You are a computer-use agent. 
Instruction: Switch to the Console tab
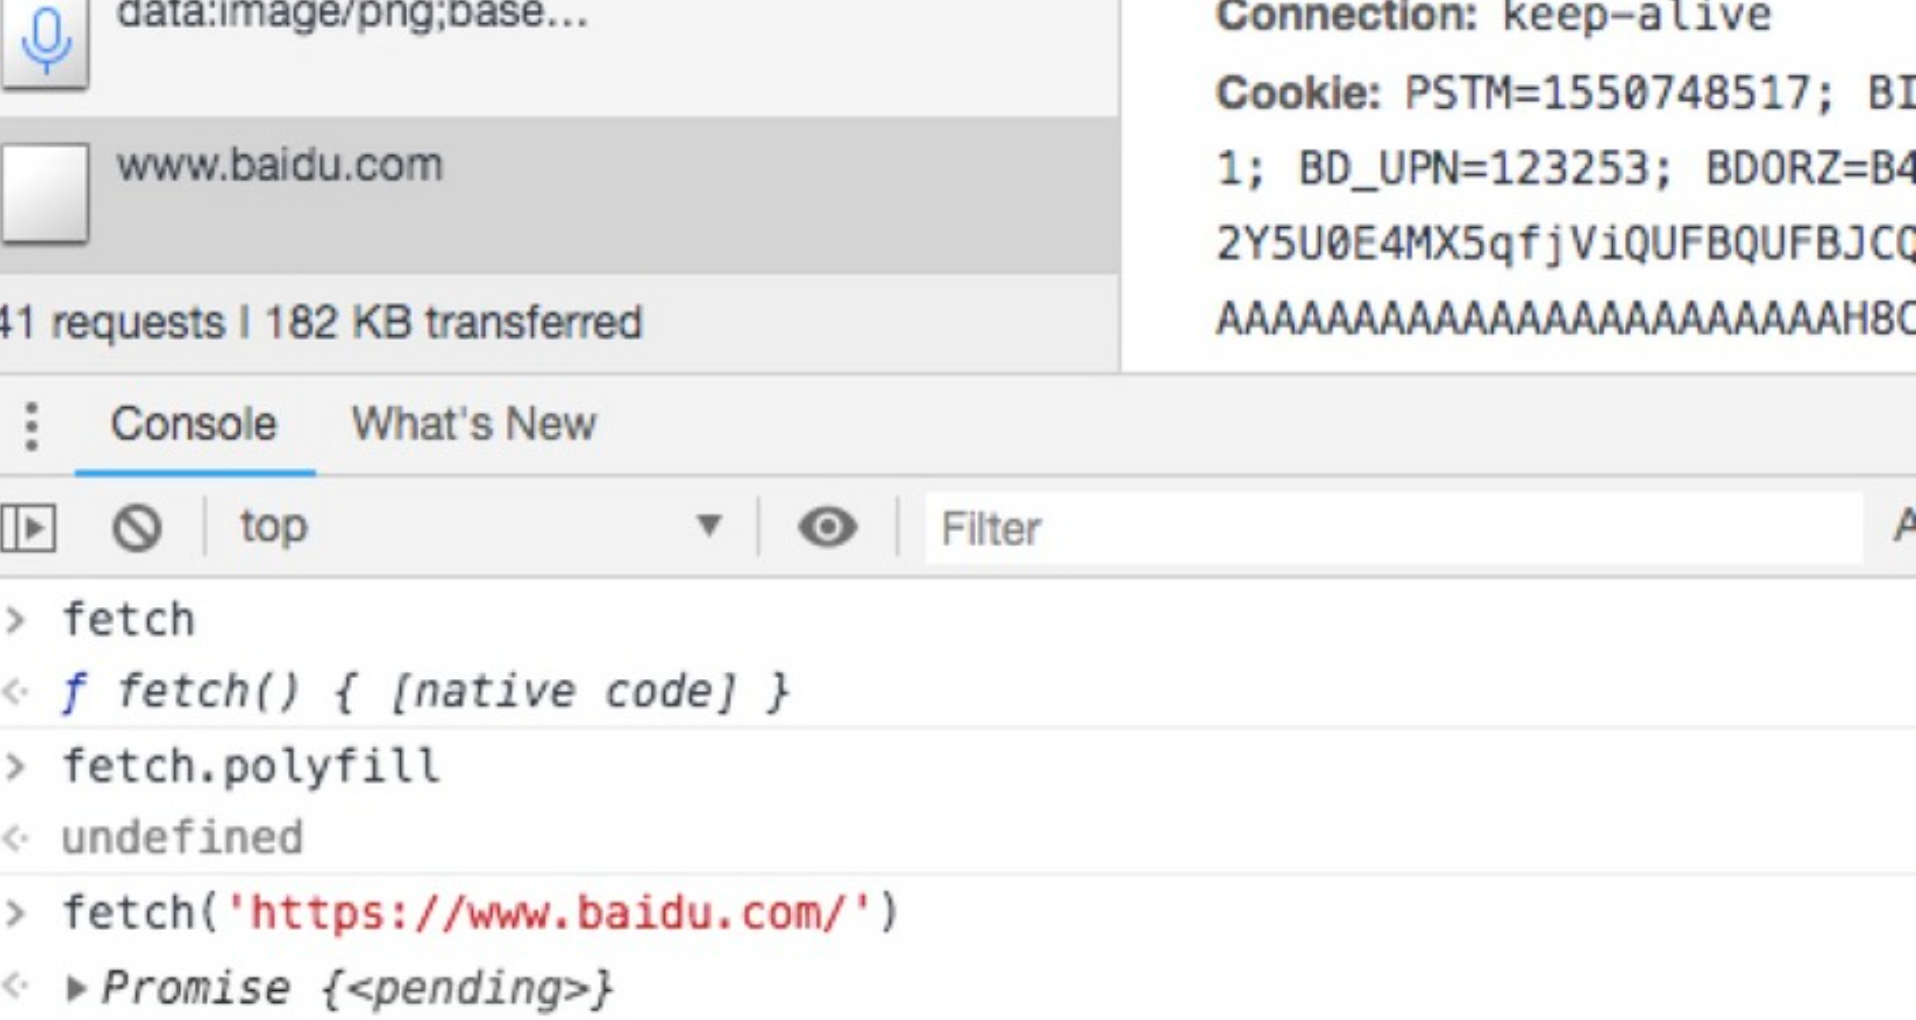click(x=193, y=424)
